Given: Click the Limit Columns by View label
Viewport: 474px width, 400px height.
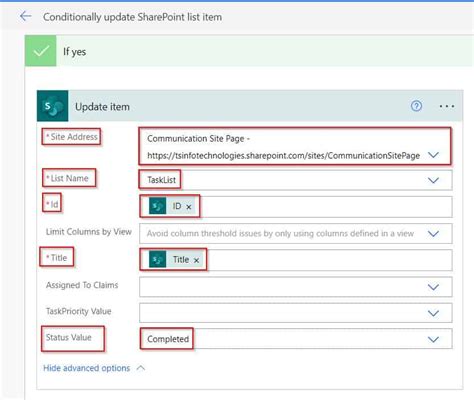Looking at the screenshot, I should tap(89, 232).
